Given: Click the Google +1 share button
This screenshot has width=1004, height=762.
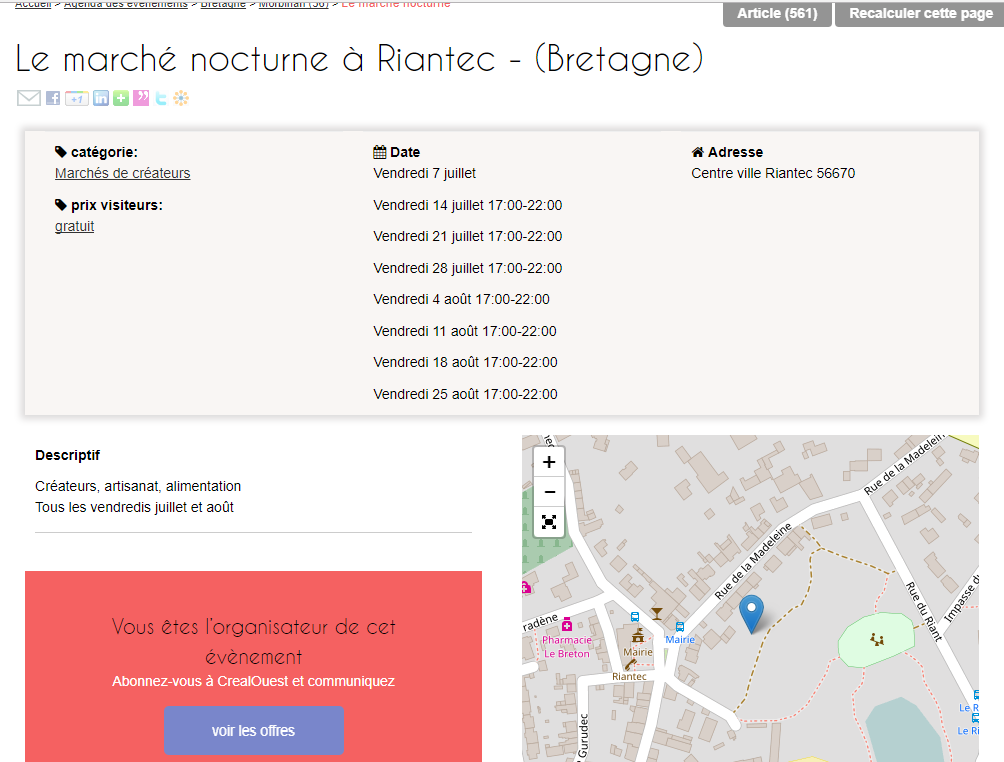Looking at the screenshot, I should tap(77, 98).
